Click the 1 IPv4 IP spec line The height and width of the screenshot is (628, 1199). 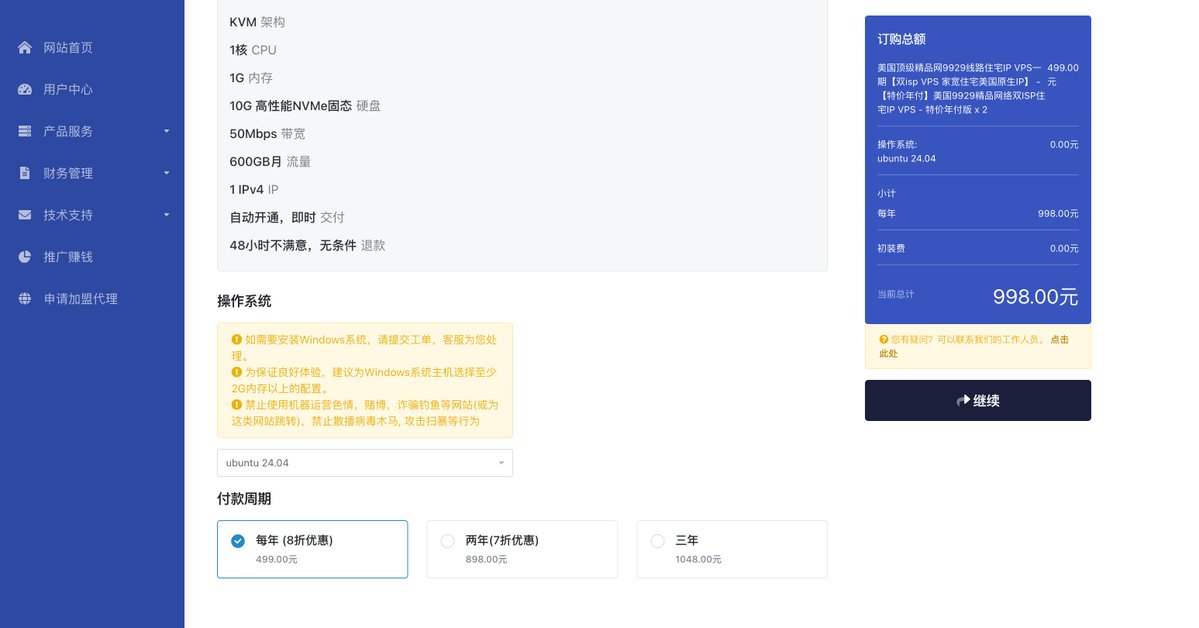coord(254,190)
